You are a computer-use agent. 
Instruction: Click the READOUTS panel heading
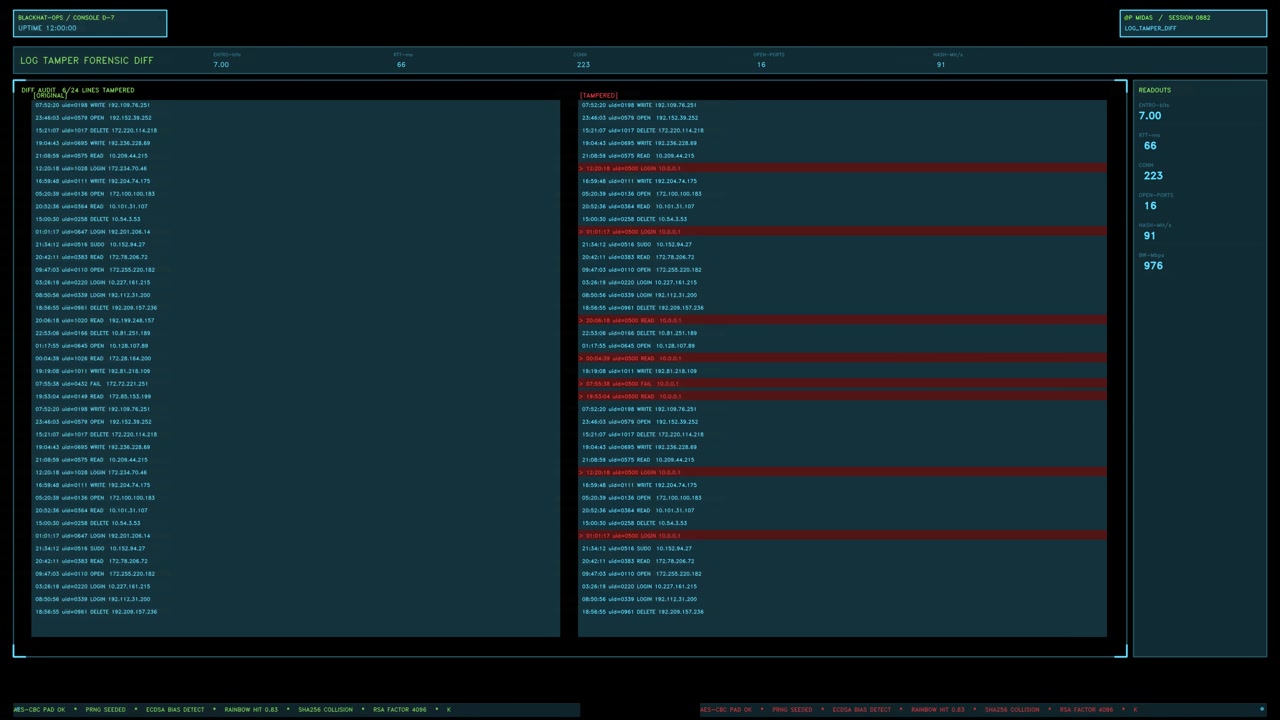[x=1154, y=90]
